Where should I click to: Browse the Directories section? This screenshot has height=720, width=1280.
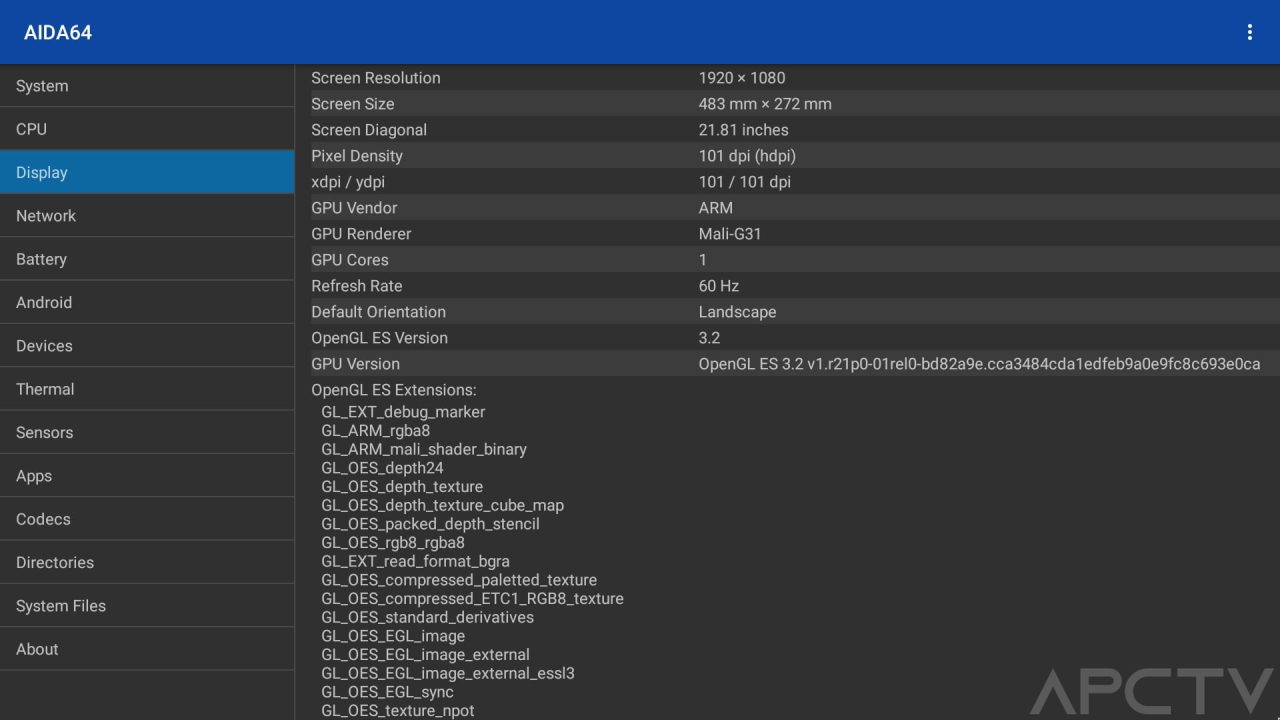147,562
